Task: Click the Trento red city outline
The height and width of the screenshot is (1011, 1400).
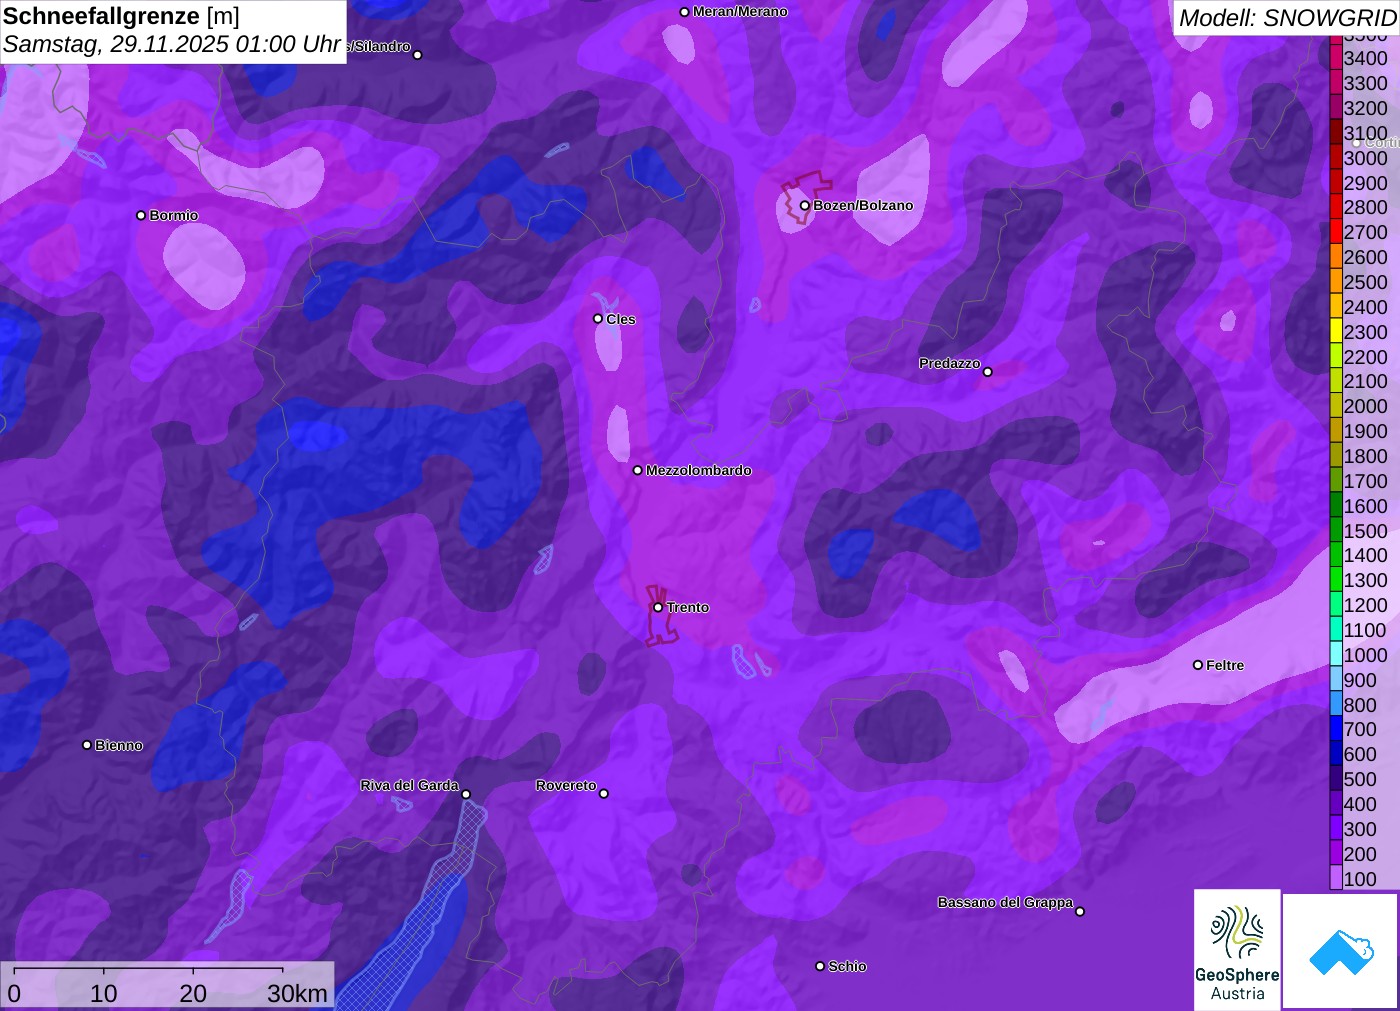Action: tap(660, 616)
